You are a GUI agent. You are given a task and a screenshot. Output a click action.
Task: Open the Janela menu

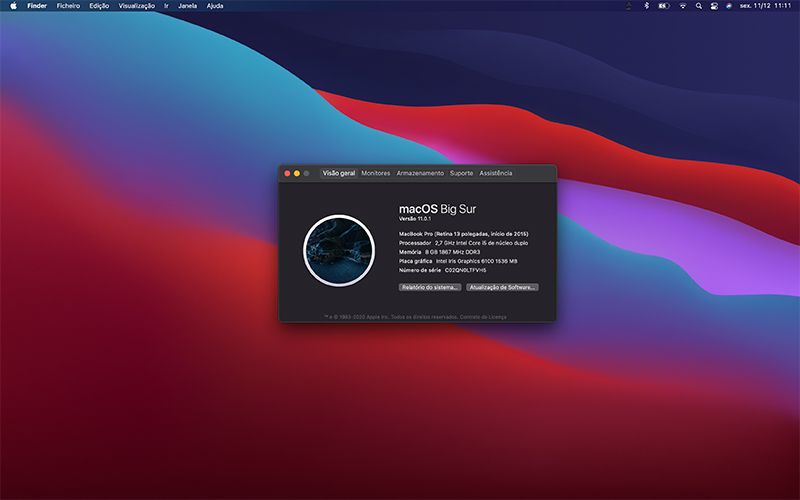tap(187, 6)
